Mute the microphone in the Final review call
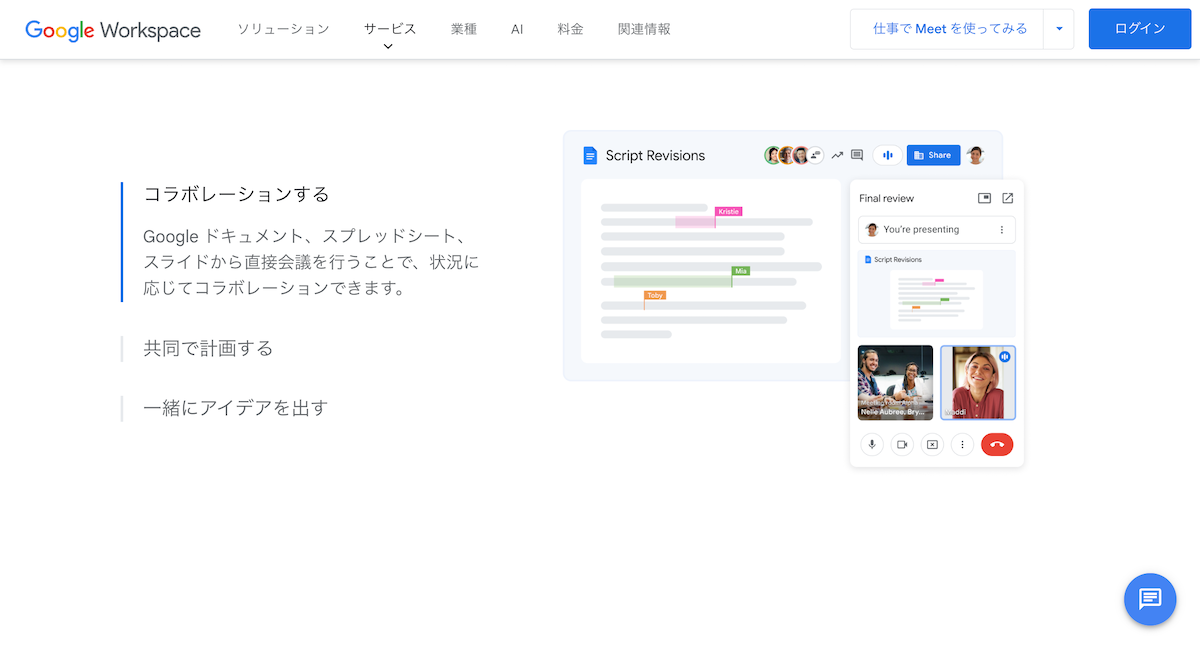This screenshot has height=648, width=1200. 872,444
